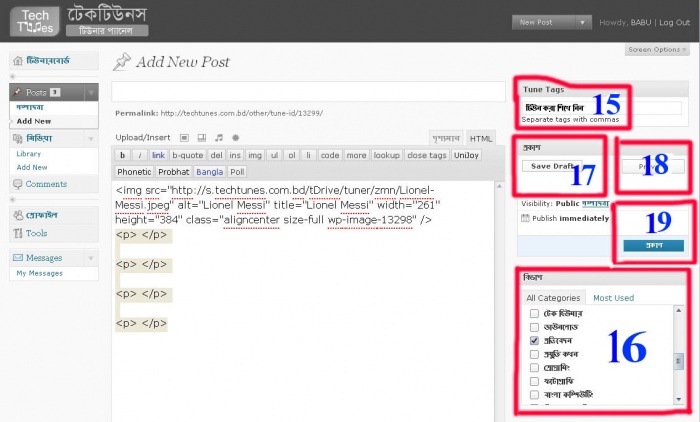Select Probhat keyboard layout button
The height and width of the screenshot is (422, 700).
point(174,172)
